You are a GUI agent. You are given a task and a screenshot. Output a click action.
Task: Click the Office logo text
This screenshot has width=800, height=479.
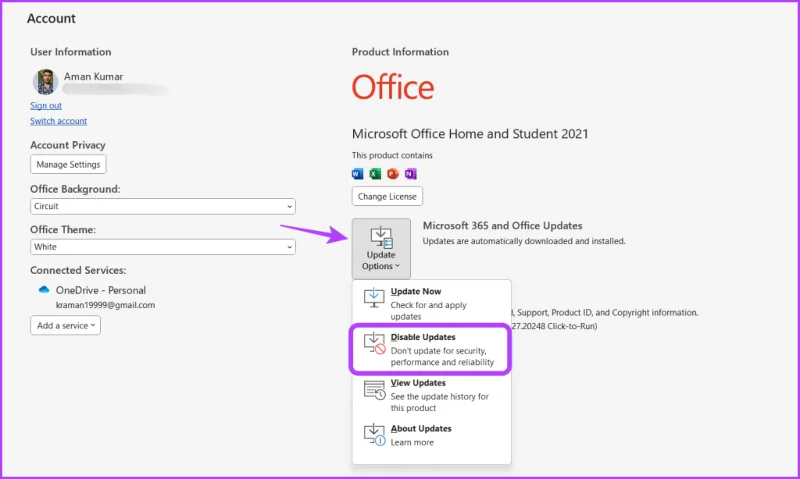click(393, 87)
